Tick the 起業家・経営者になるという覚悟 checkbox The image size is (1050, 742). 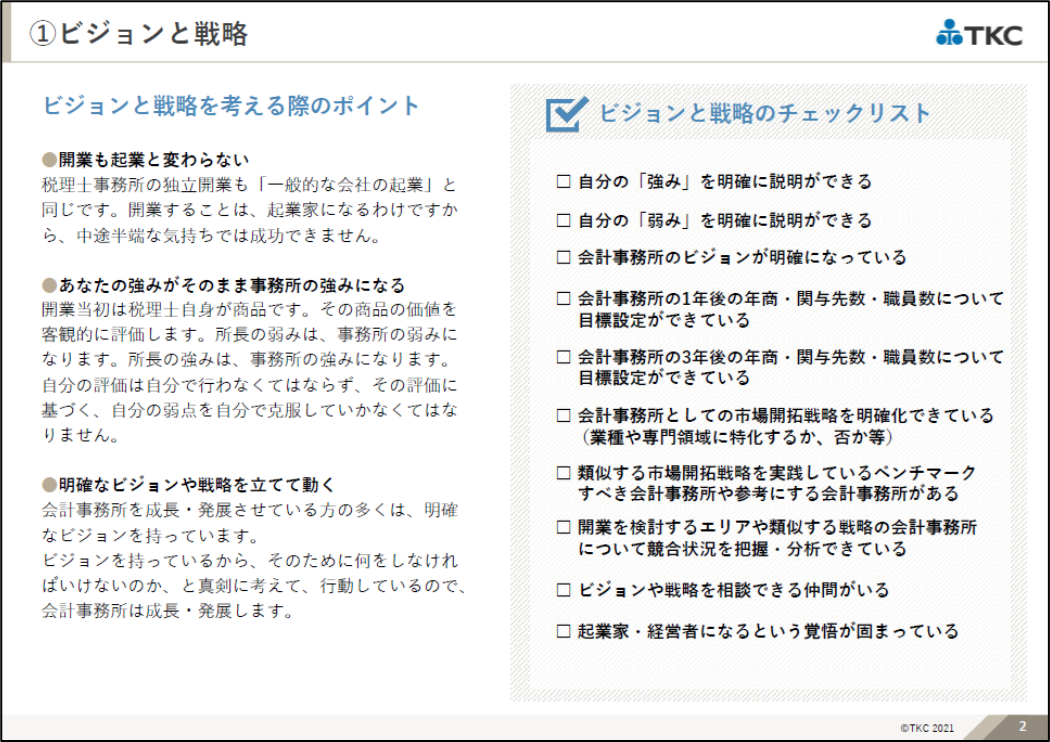point(564,631)
